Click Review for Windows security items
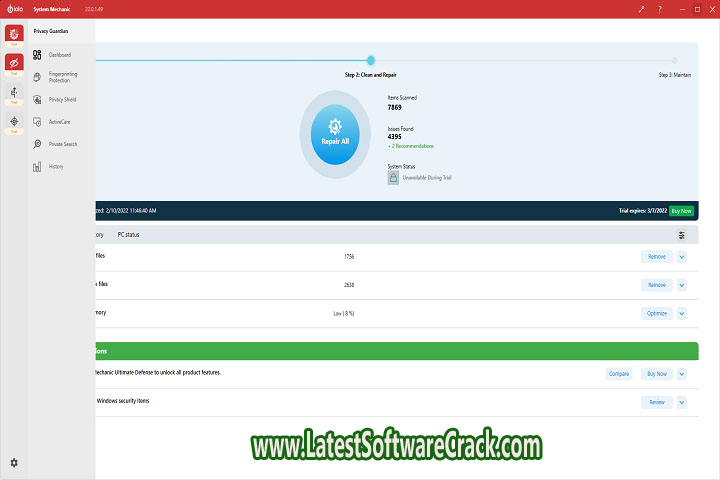Viewport: 720px width, 480px height. point(657,402)
